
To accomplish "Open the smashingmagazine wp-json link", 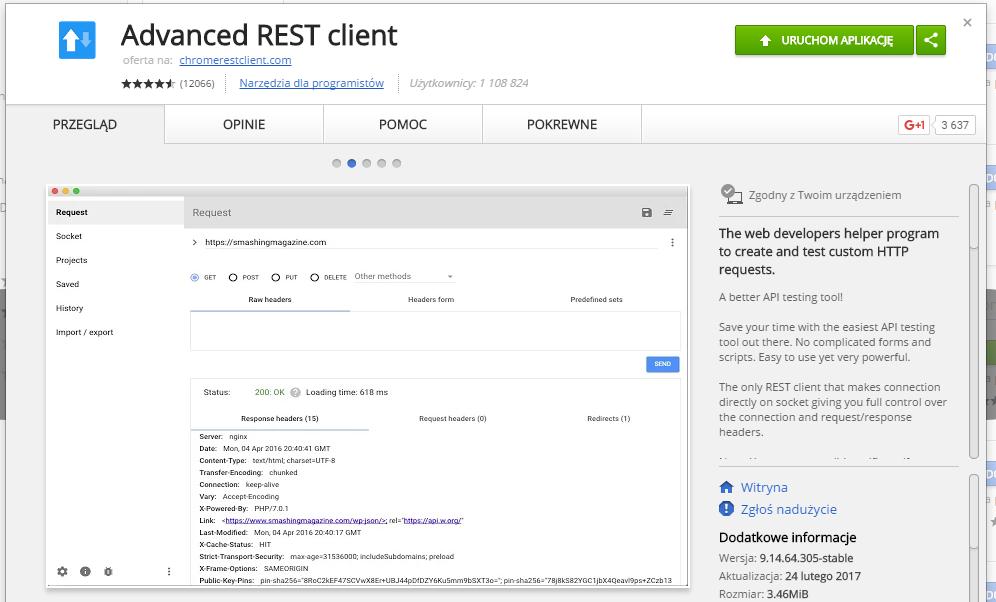I will [x=306, y=521].
